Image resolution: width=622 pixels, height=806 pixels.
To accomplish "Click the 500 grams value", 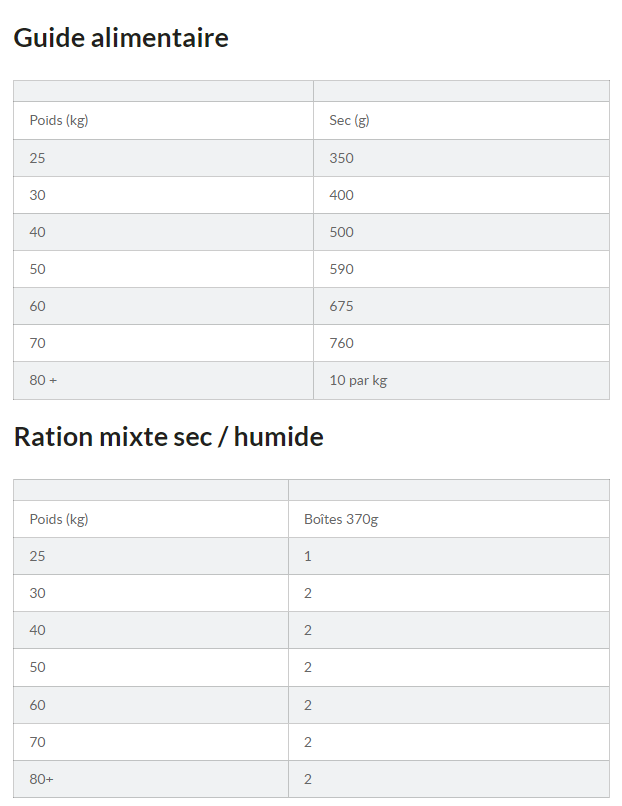I will 341,232.
